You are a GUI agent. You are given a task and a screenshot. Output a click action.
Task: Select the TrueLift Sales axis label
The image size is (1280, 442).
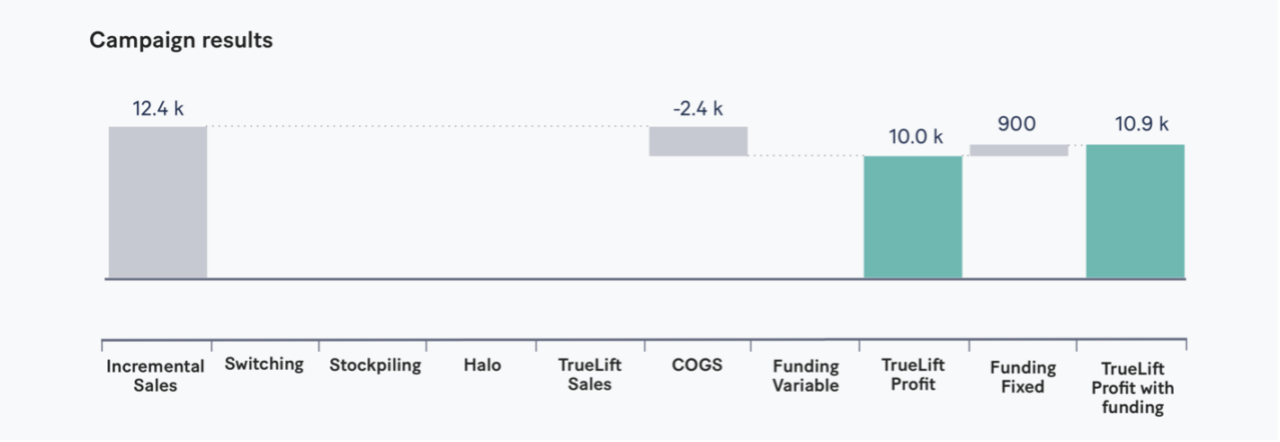589,375
